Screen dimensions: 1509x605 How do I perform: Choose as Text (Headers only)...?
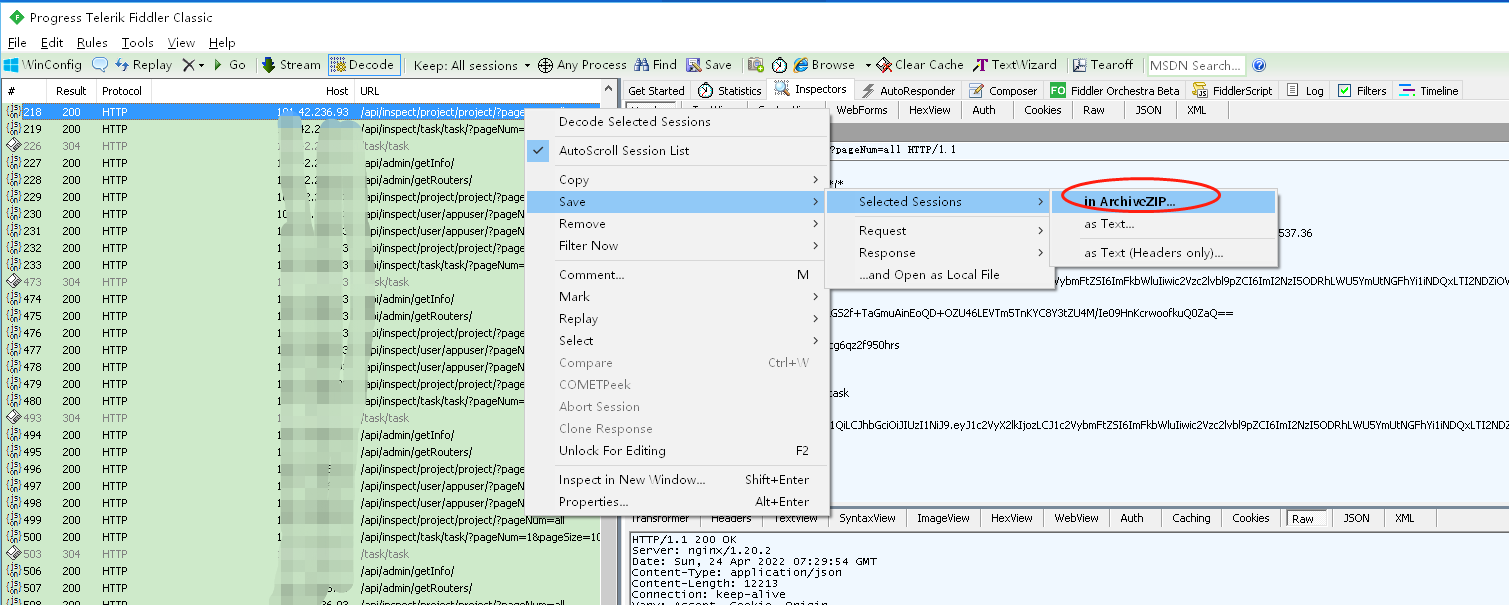(1163, 253)
